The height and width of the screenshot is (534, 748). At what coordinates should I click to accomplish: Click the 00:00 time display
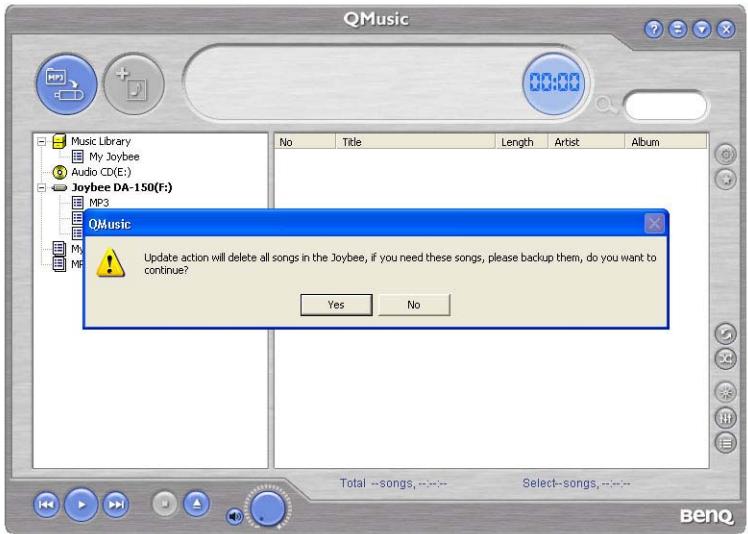[554, 83]
